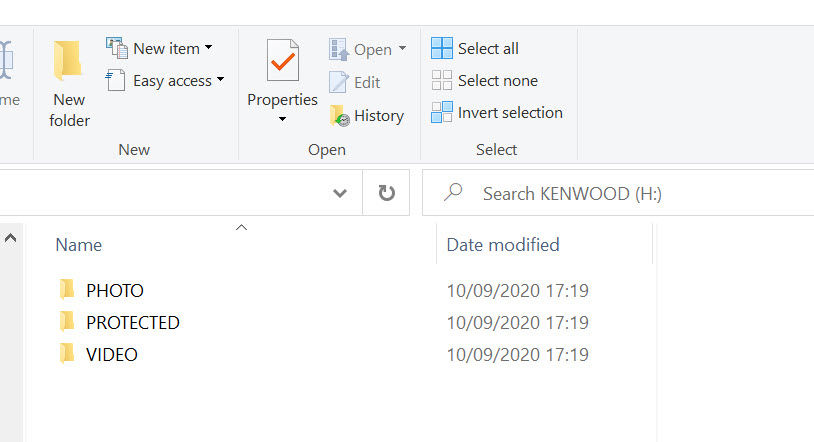Image resolution: width=814 pixels, height=442 pixels.
Task: Open the Properties dropdown arrow
Action: point(282,119)
